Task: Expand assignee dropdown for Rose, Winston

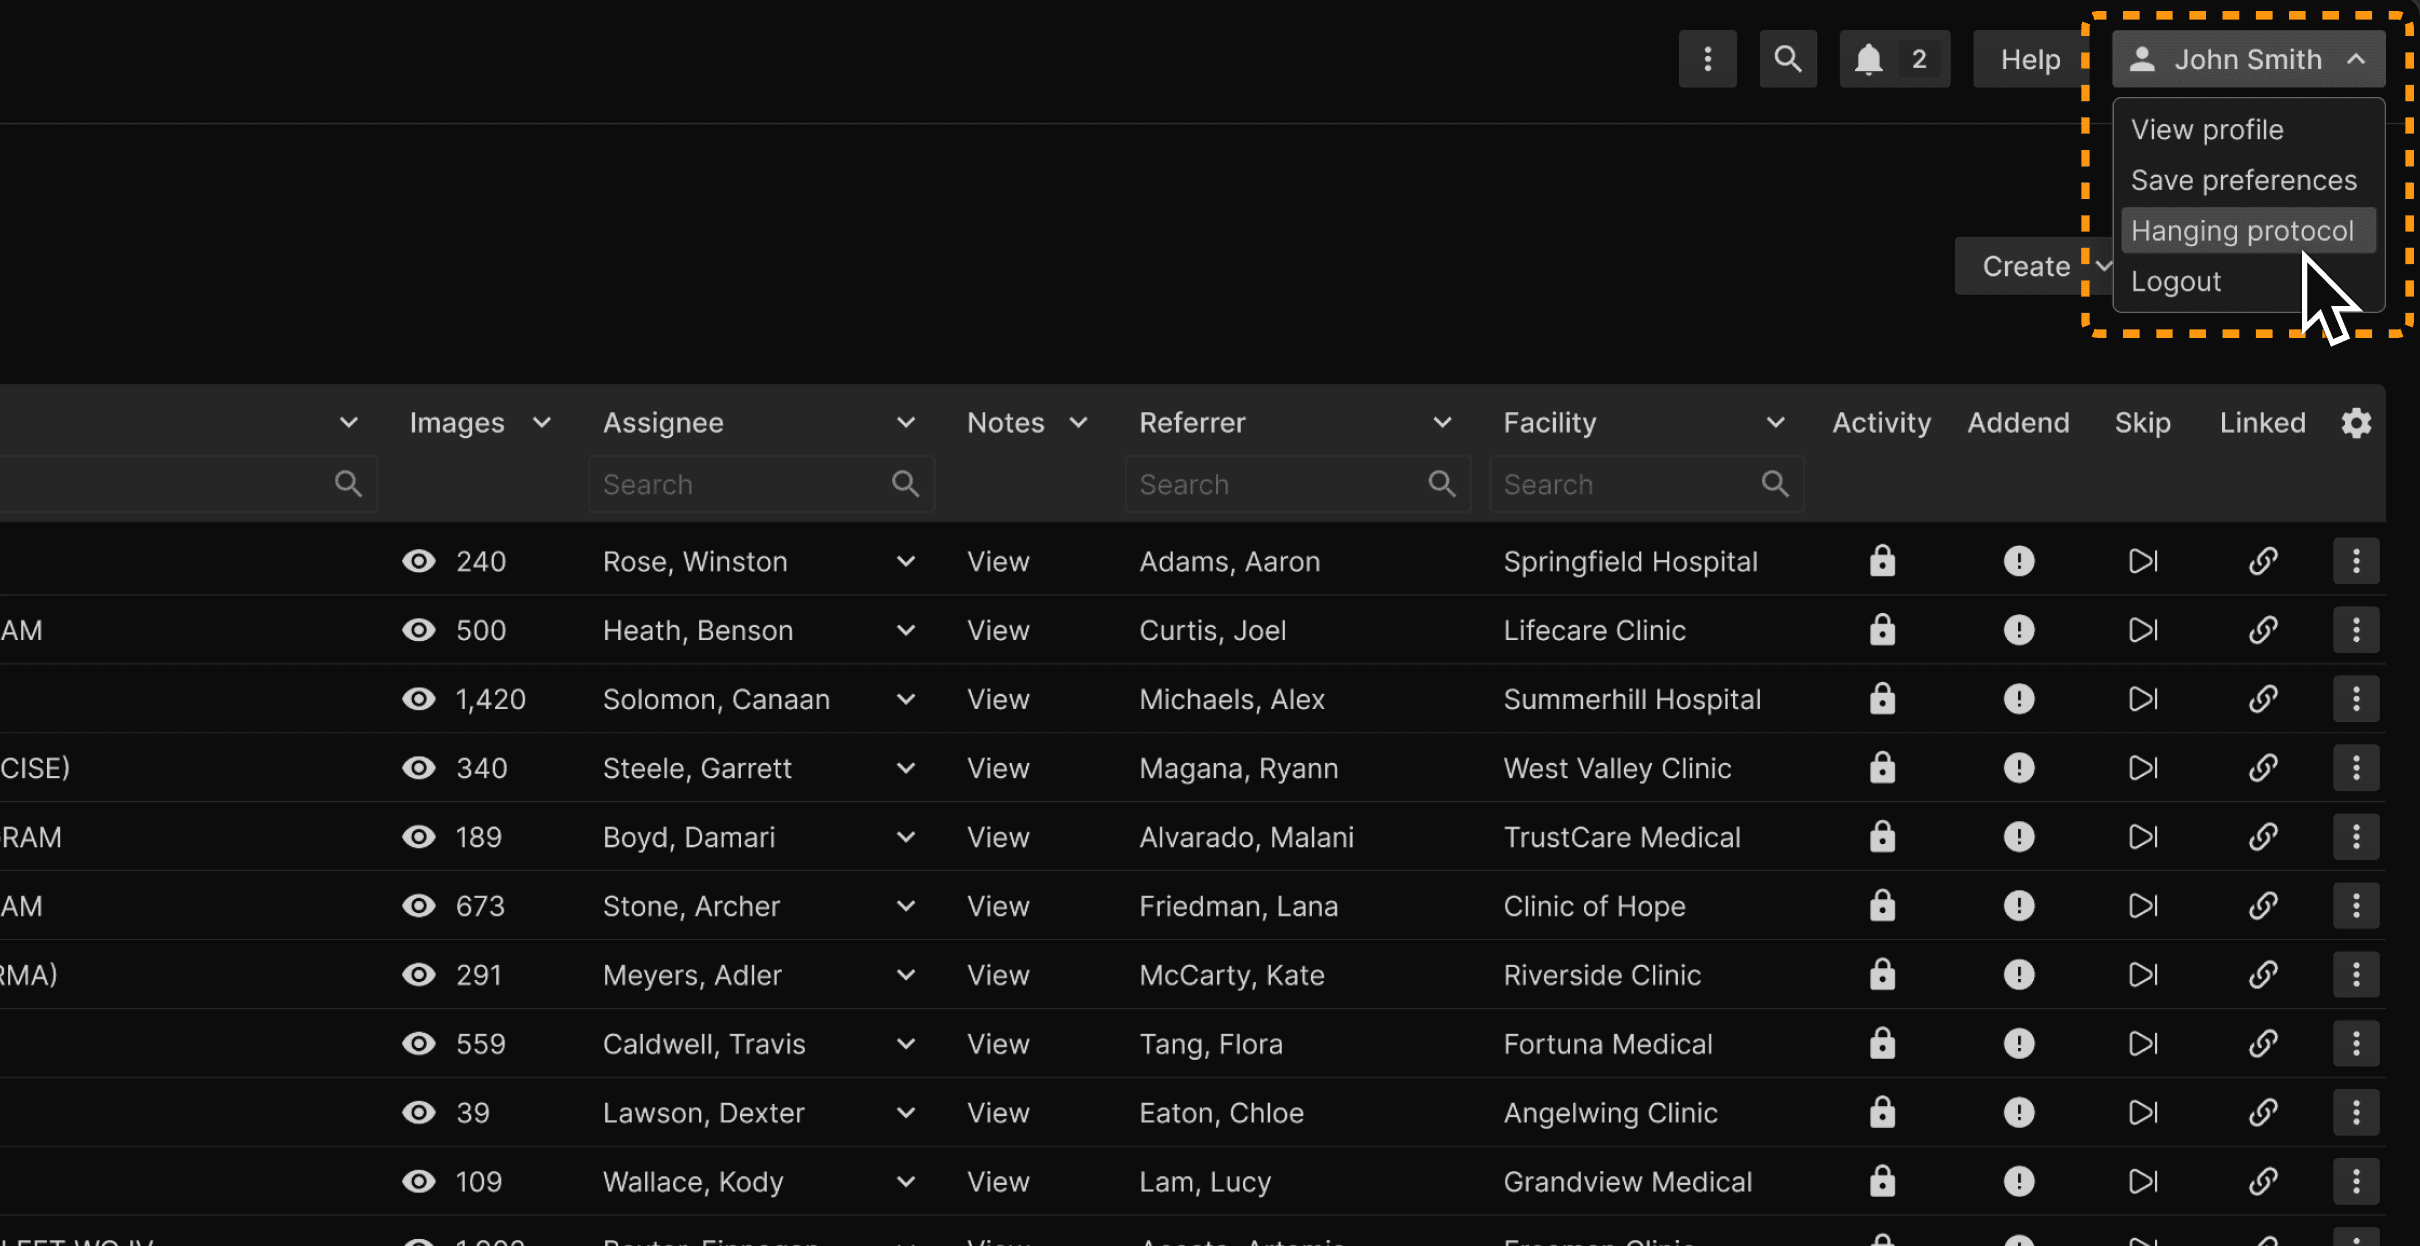Action: pos(905,562)
